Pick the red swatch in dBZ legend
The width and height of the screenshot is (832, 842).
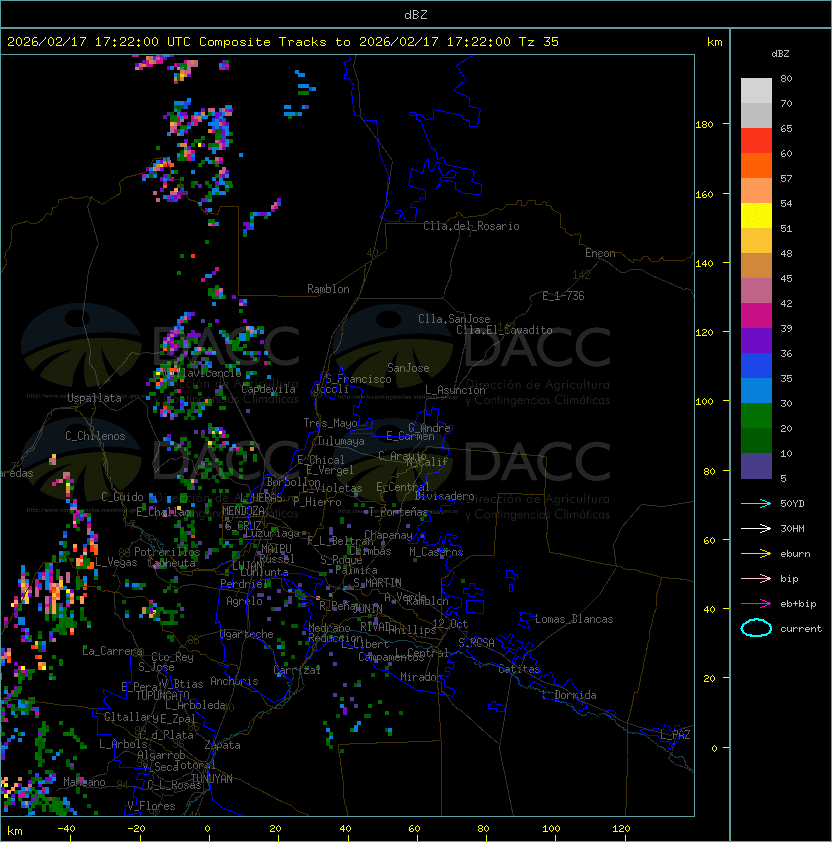(756, 140)
